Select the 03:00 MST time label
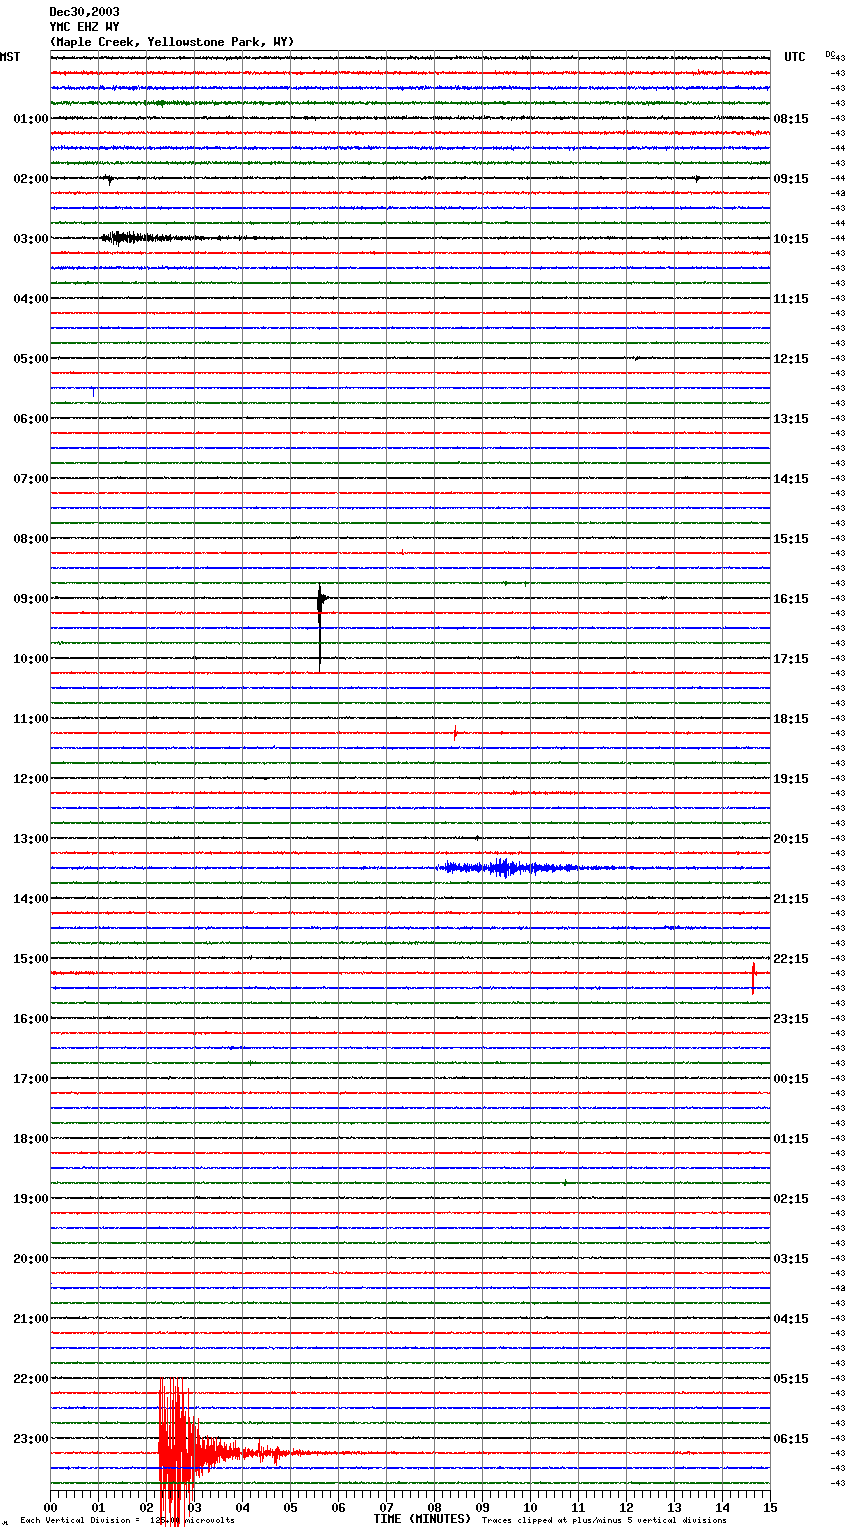This screenshot has height=1534, width=850. (30, 239)
